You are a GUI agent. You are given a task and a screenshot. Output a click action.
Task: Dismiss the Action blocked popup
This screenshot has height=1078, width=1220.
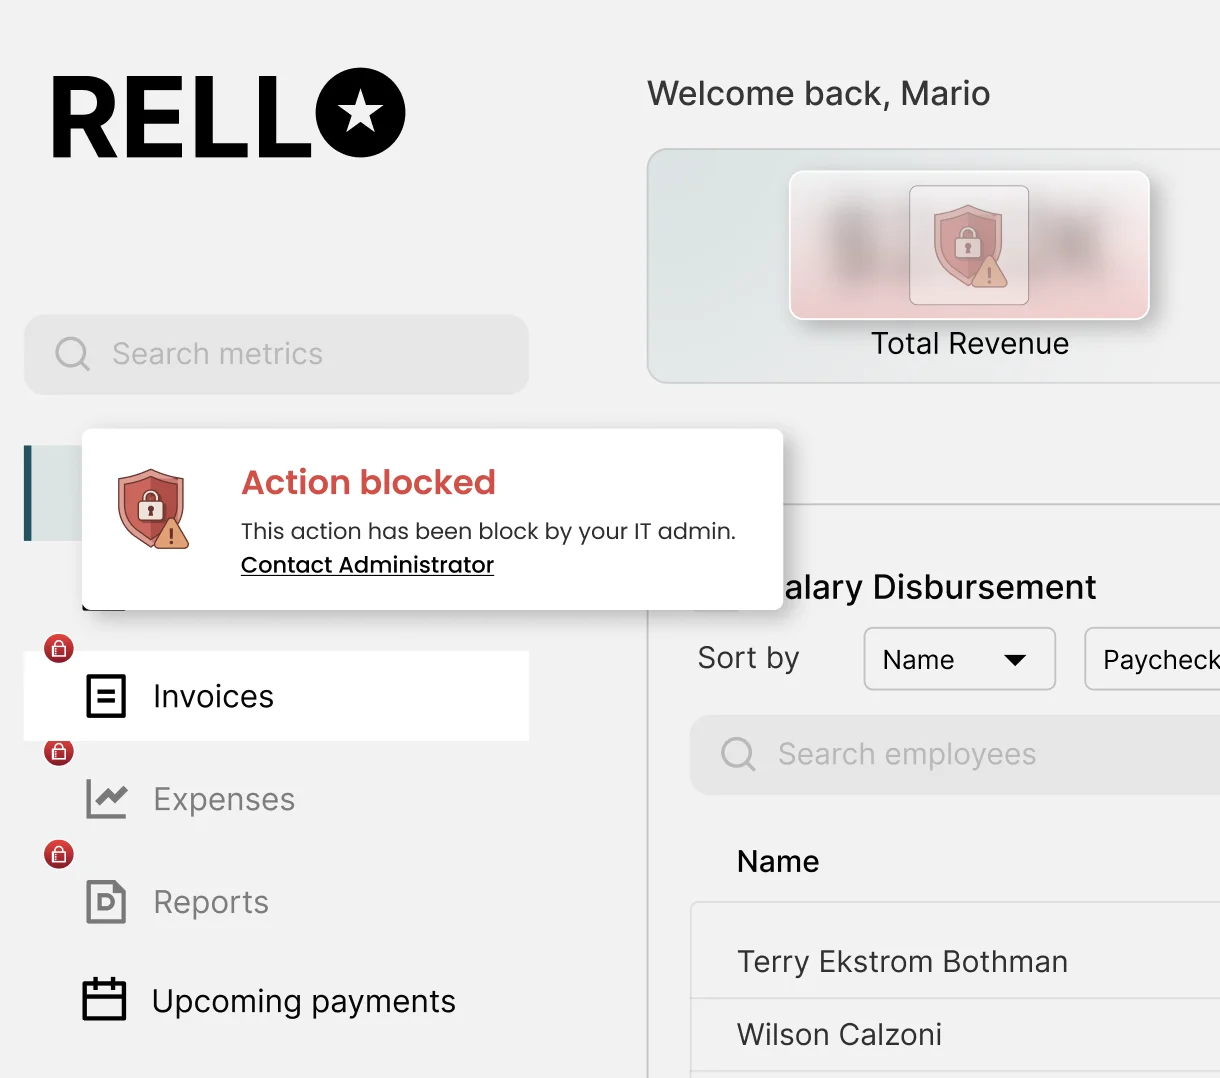point(432,519)
